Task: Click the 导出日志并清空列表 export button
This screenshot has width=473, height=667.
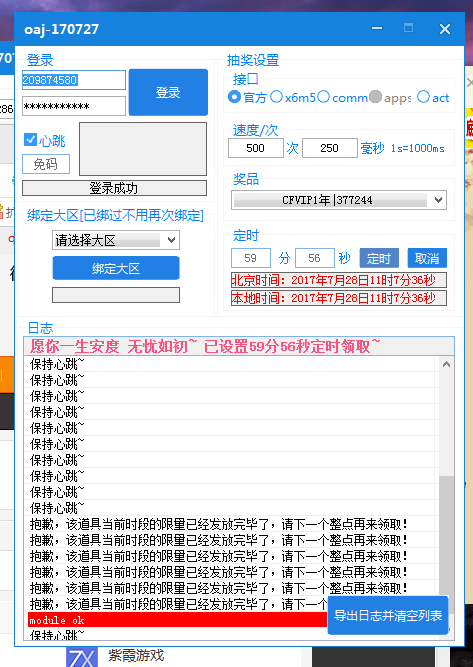Action: pyautogui.click(x=388, y=615)
